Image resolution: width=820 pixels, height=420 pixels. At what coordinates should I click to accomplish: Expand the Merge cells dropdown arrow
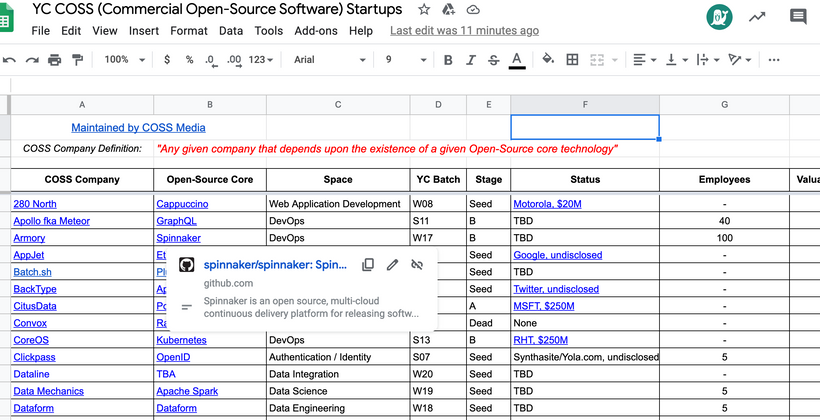pyautogui.click(x=614, y=60)
